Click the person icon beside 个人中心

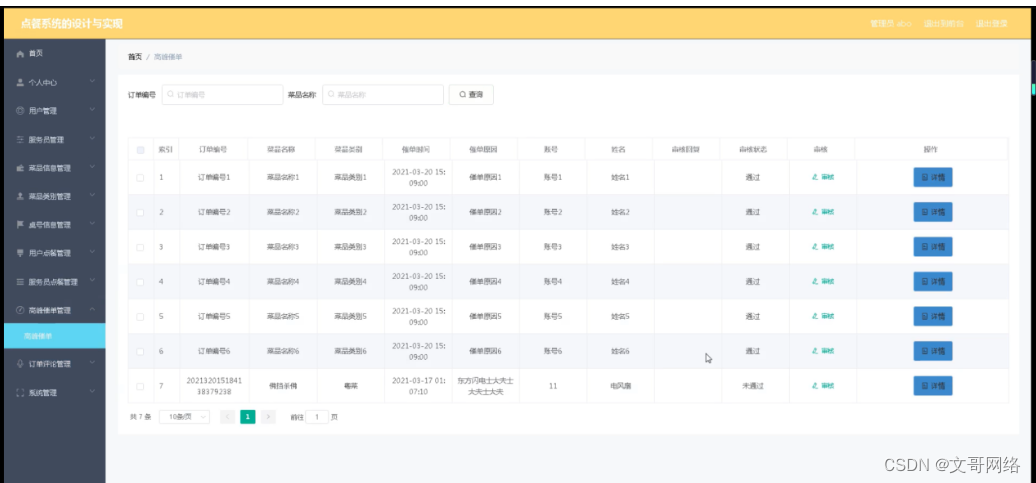click(20, 83)
